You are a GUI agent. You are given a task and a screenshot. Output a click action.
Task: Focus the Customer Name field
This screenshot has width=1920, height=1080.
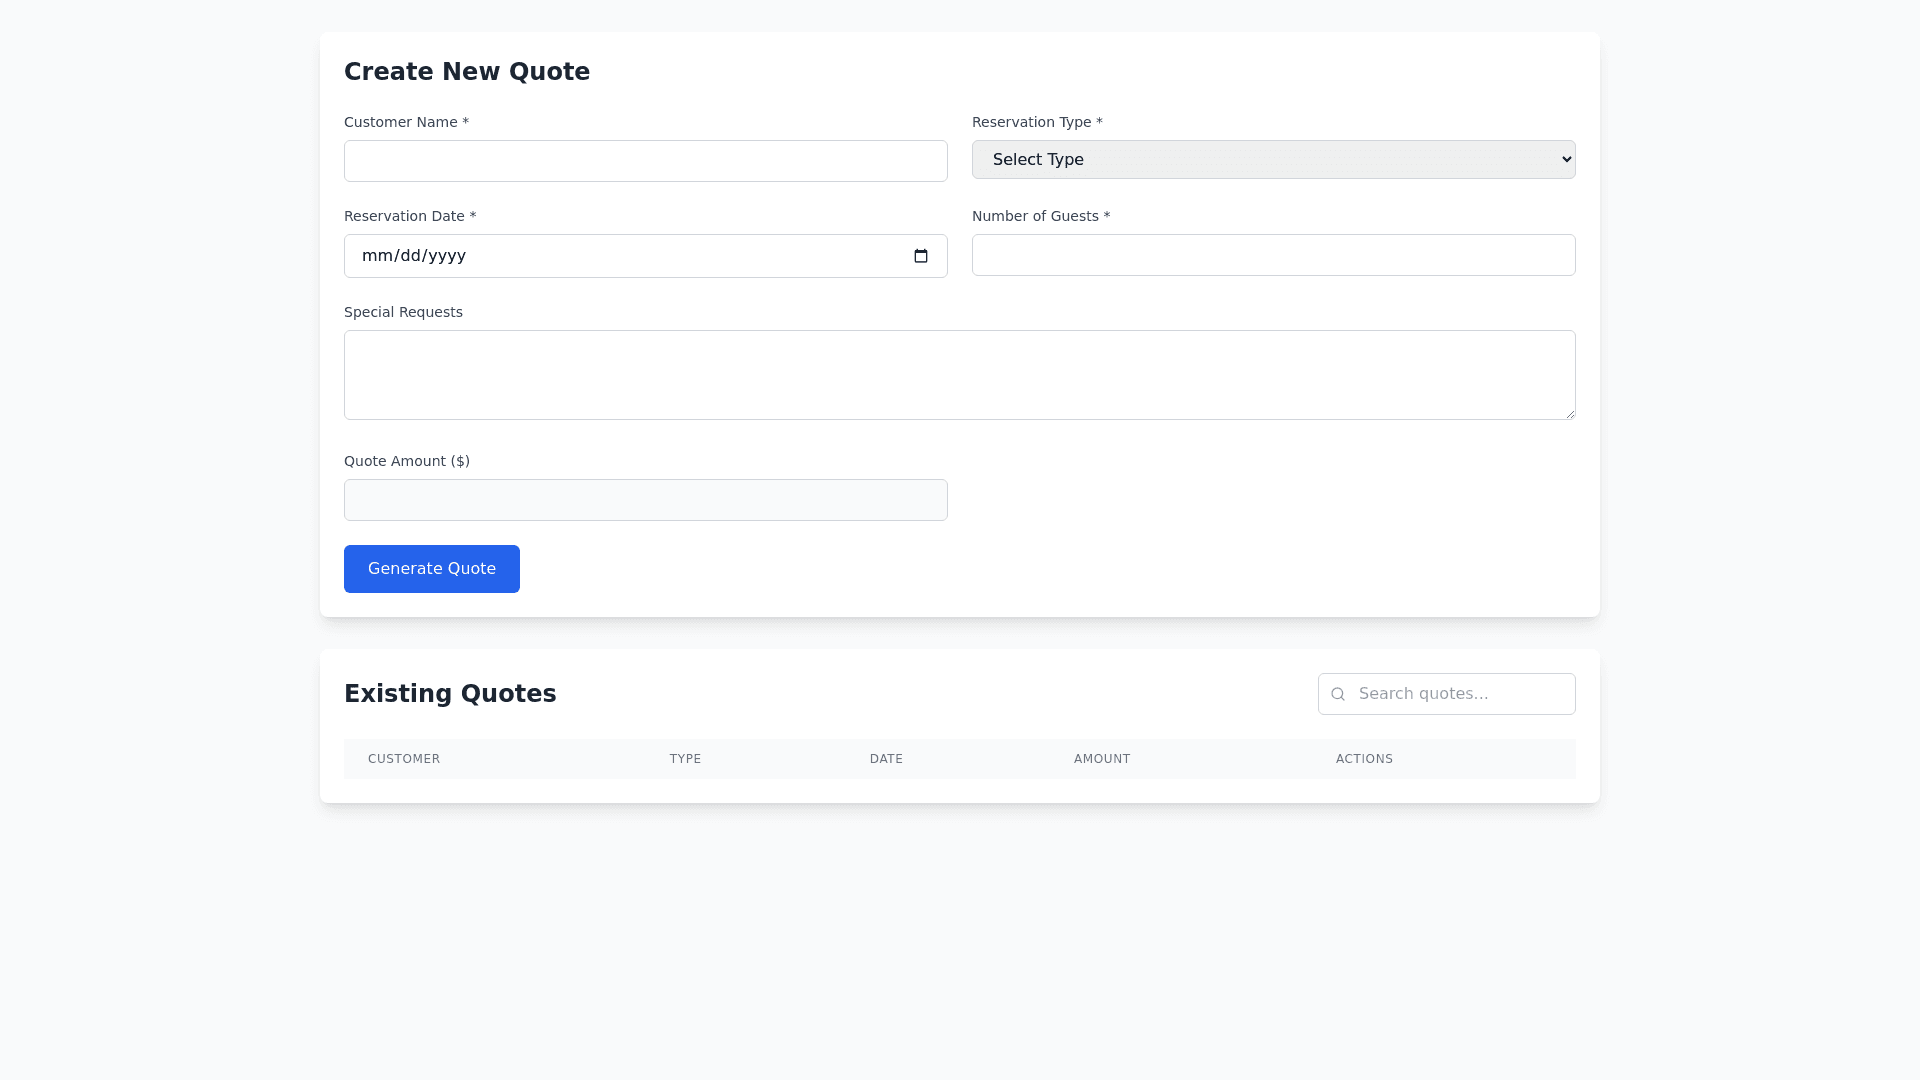645,161
